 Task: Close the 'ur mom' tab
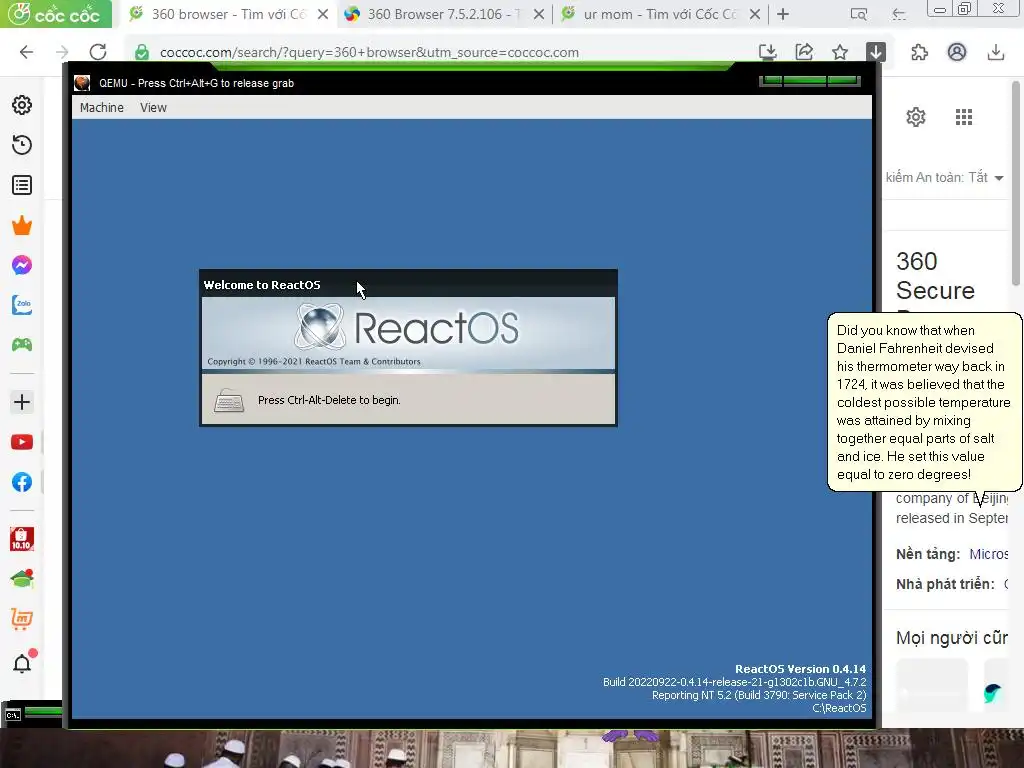[755, 14]
